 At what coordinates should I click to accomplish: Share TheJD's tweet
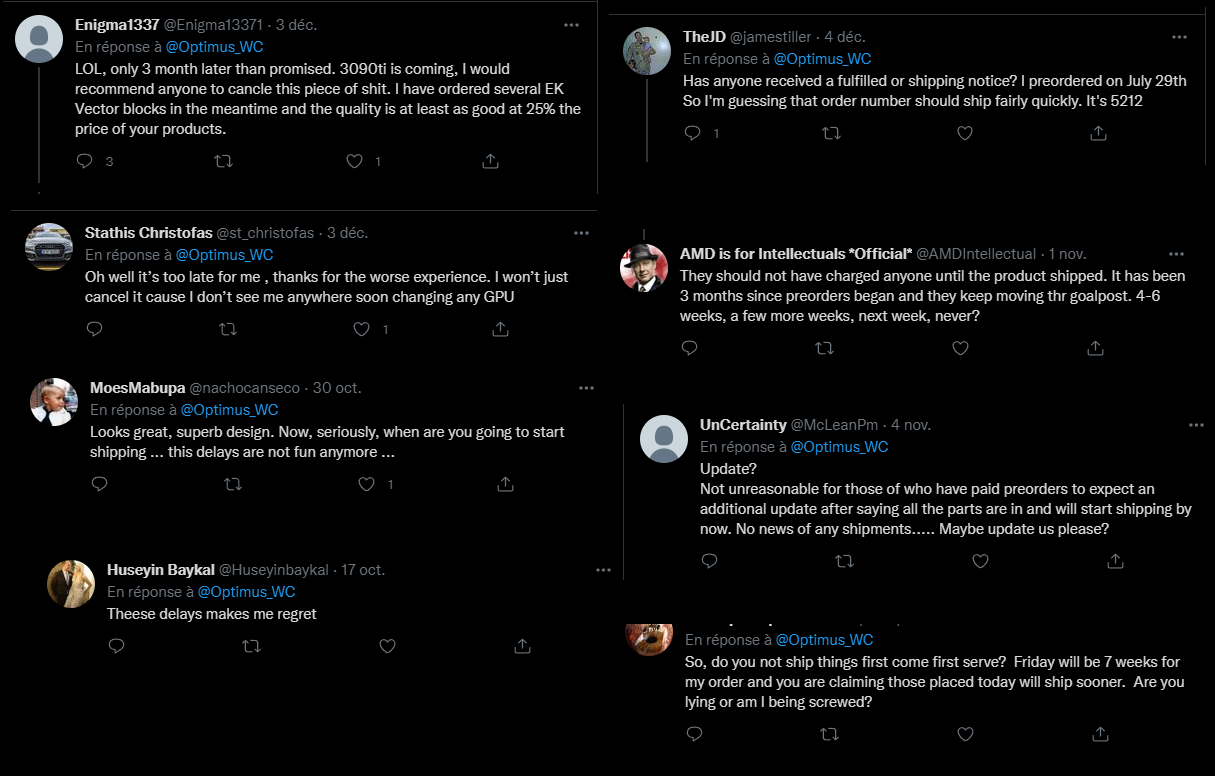pos(1098,132)
